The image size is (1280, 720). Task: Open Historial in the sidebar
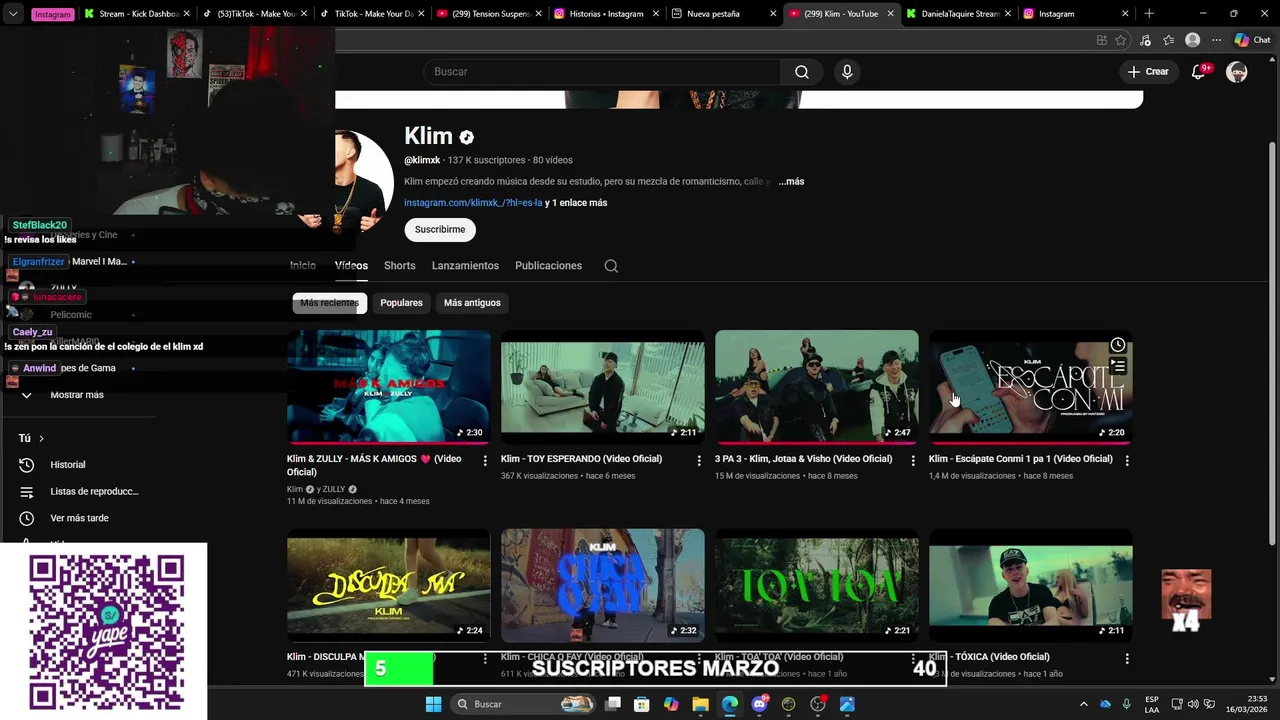click(68, 465)
